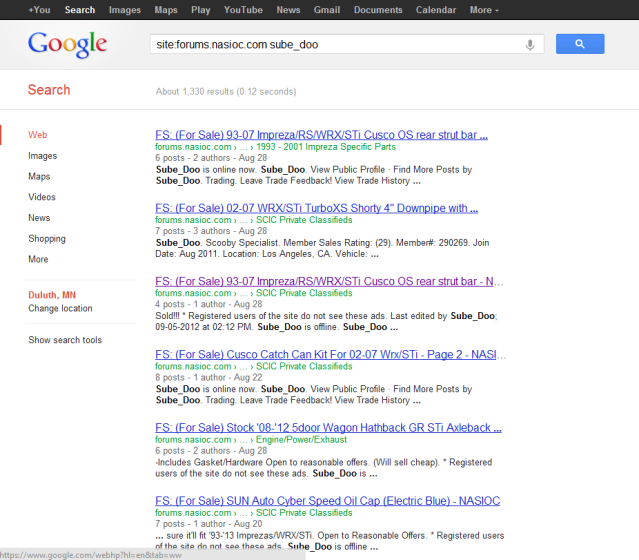Screen dimensions: 639x560
Task: Open first result Cusco OS rear strut bar
Action: [321, 135]
